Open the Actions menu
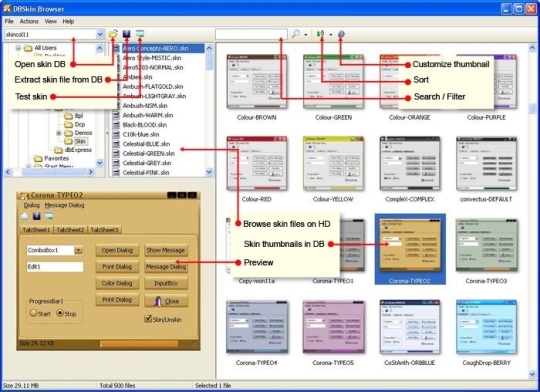 [29, 21]
